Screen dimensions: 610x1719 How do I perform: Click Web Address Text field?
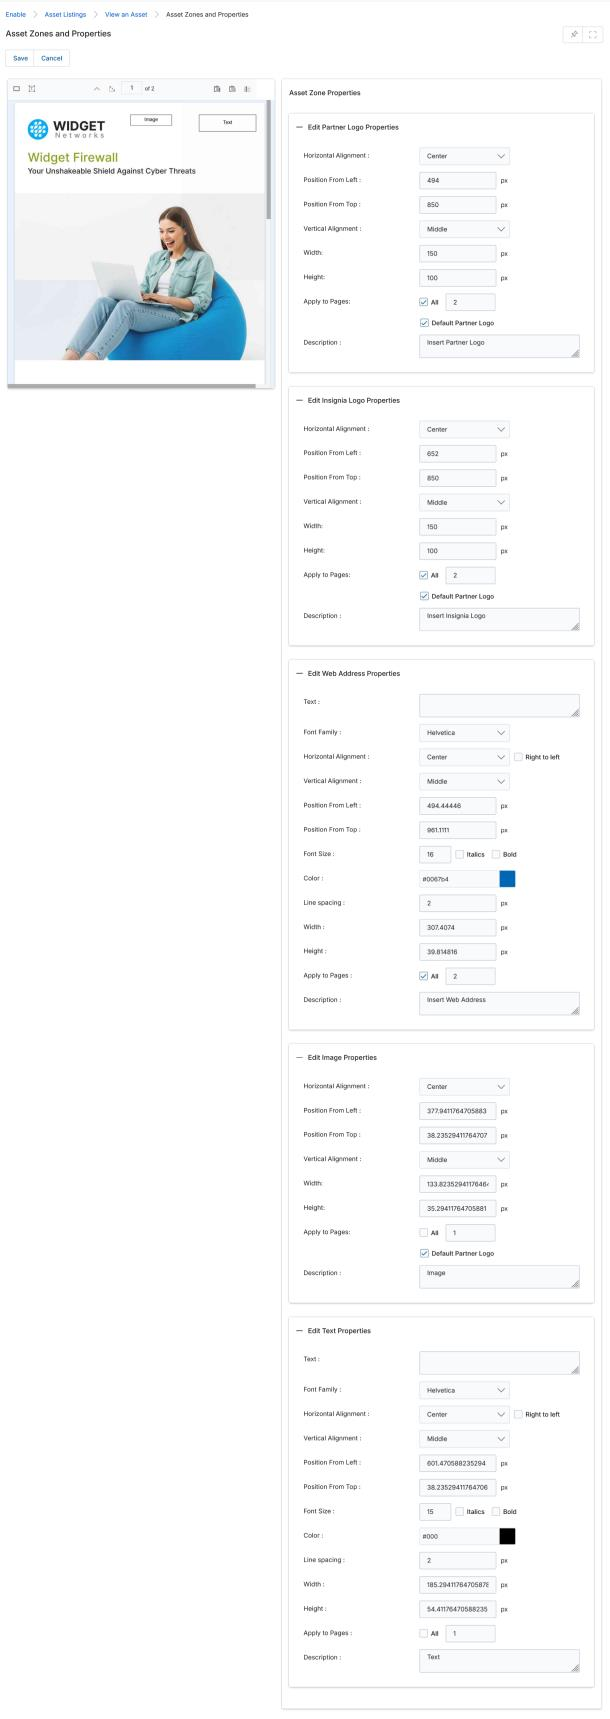pos(499,706)
